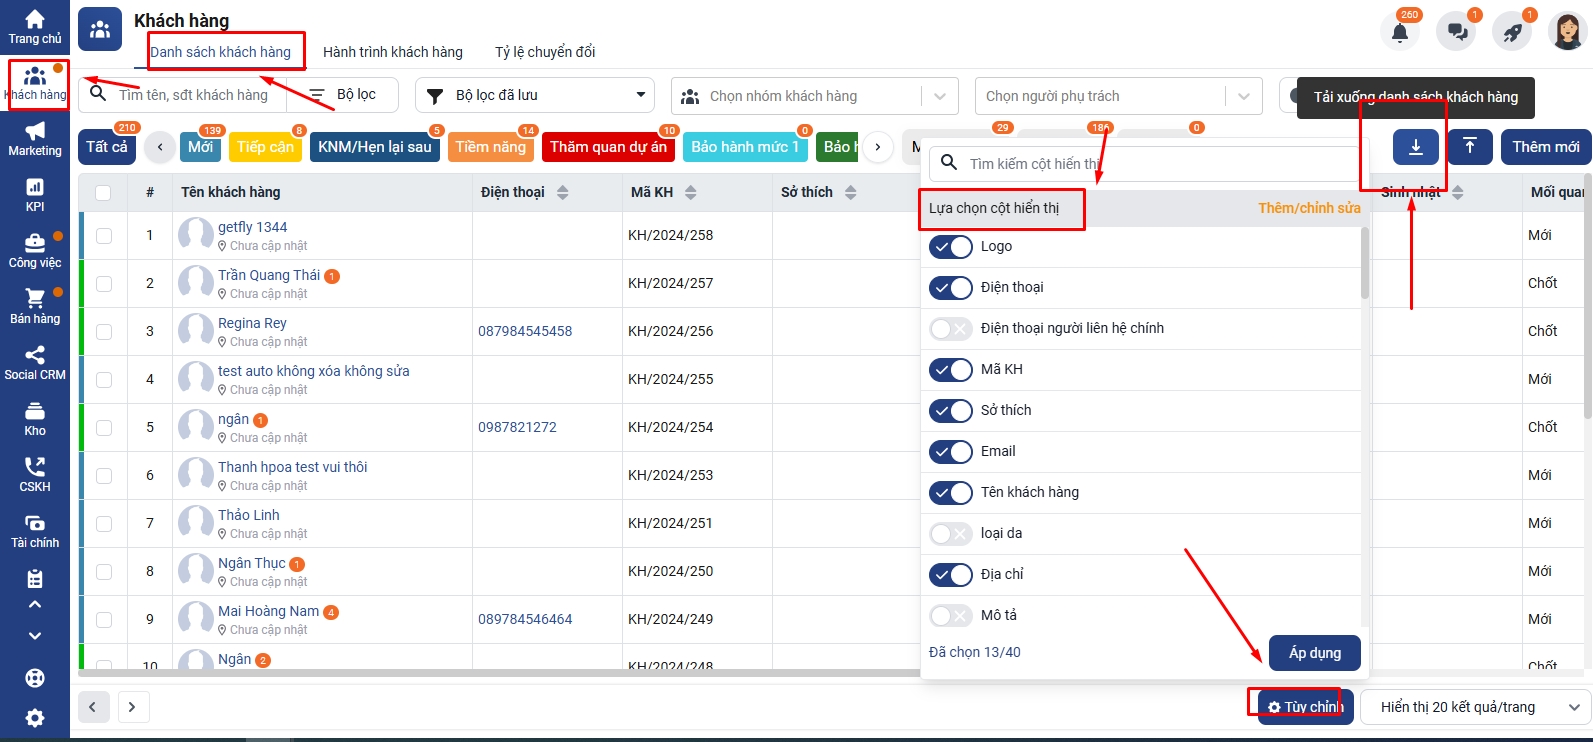Switch to Tỷ lệ chuyển đổi tab

[x=545, y=52]
